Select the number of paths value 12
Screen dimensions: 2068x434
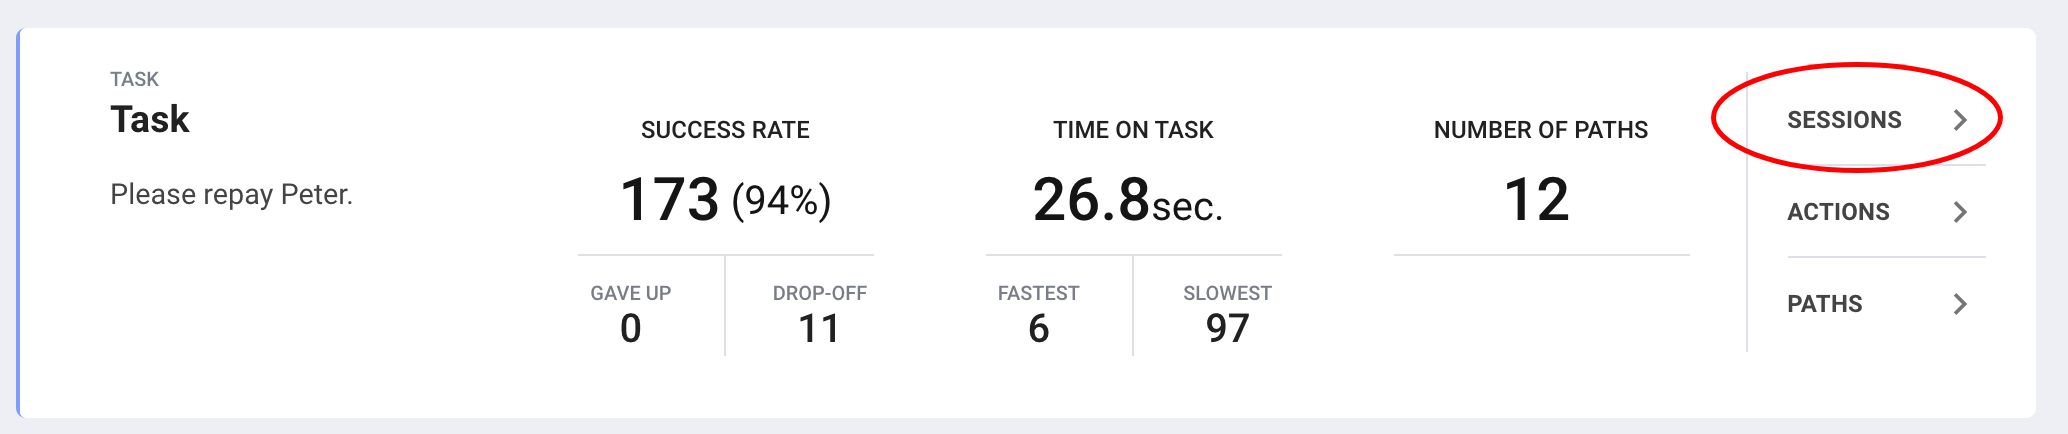1536,199
